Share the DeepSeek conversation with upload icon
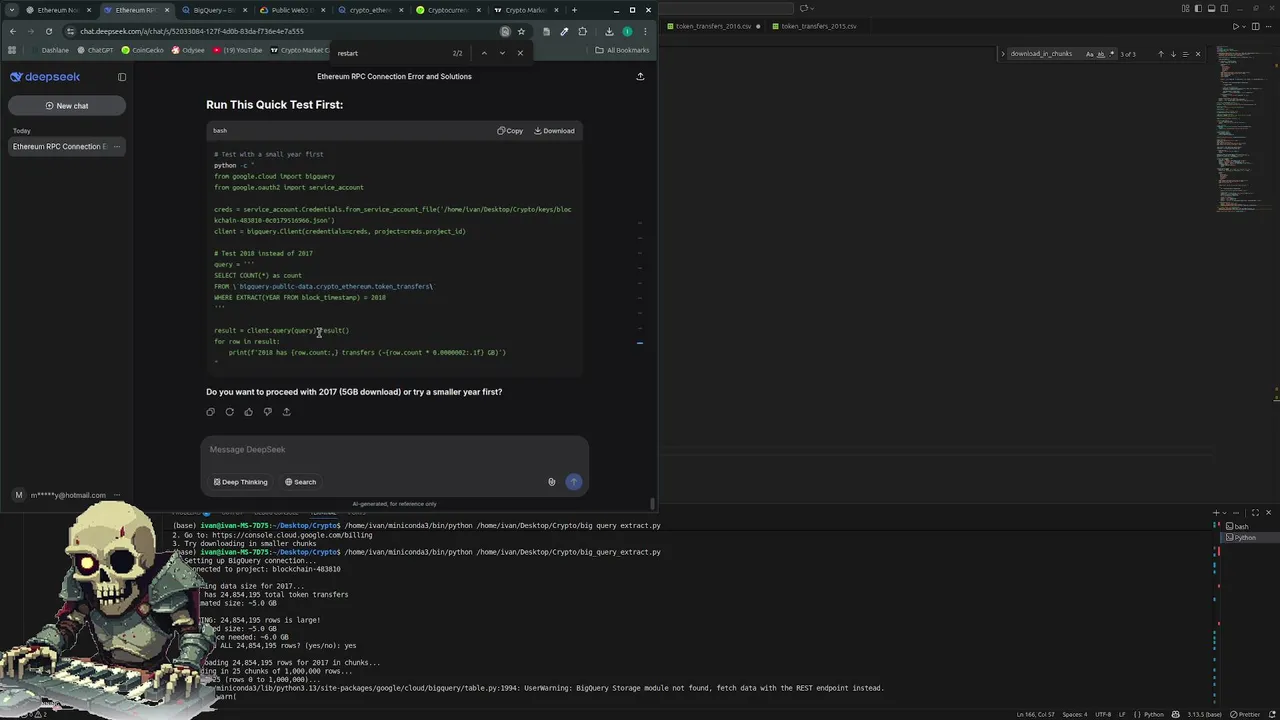 tap(640, 76)
